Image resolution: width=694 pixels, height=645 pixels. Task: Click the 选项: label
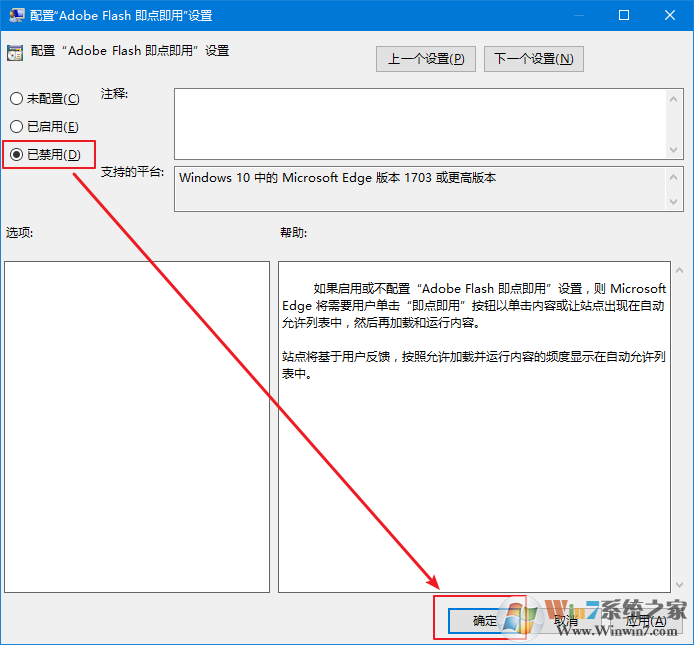pos(19,232)
